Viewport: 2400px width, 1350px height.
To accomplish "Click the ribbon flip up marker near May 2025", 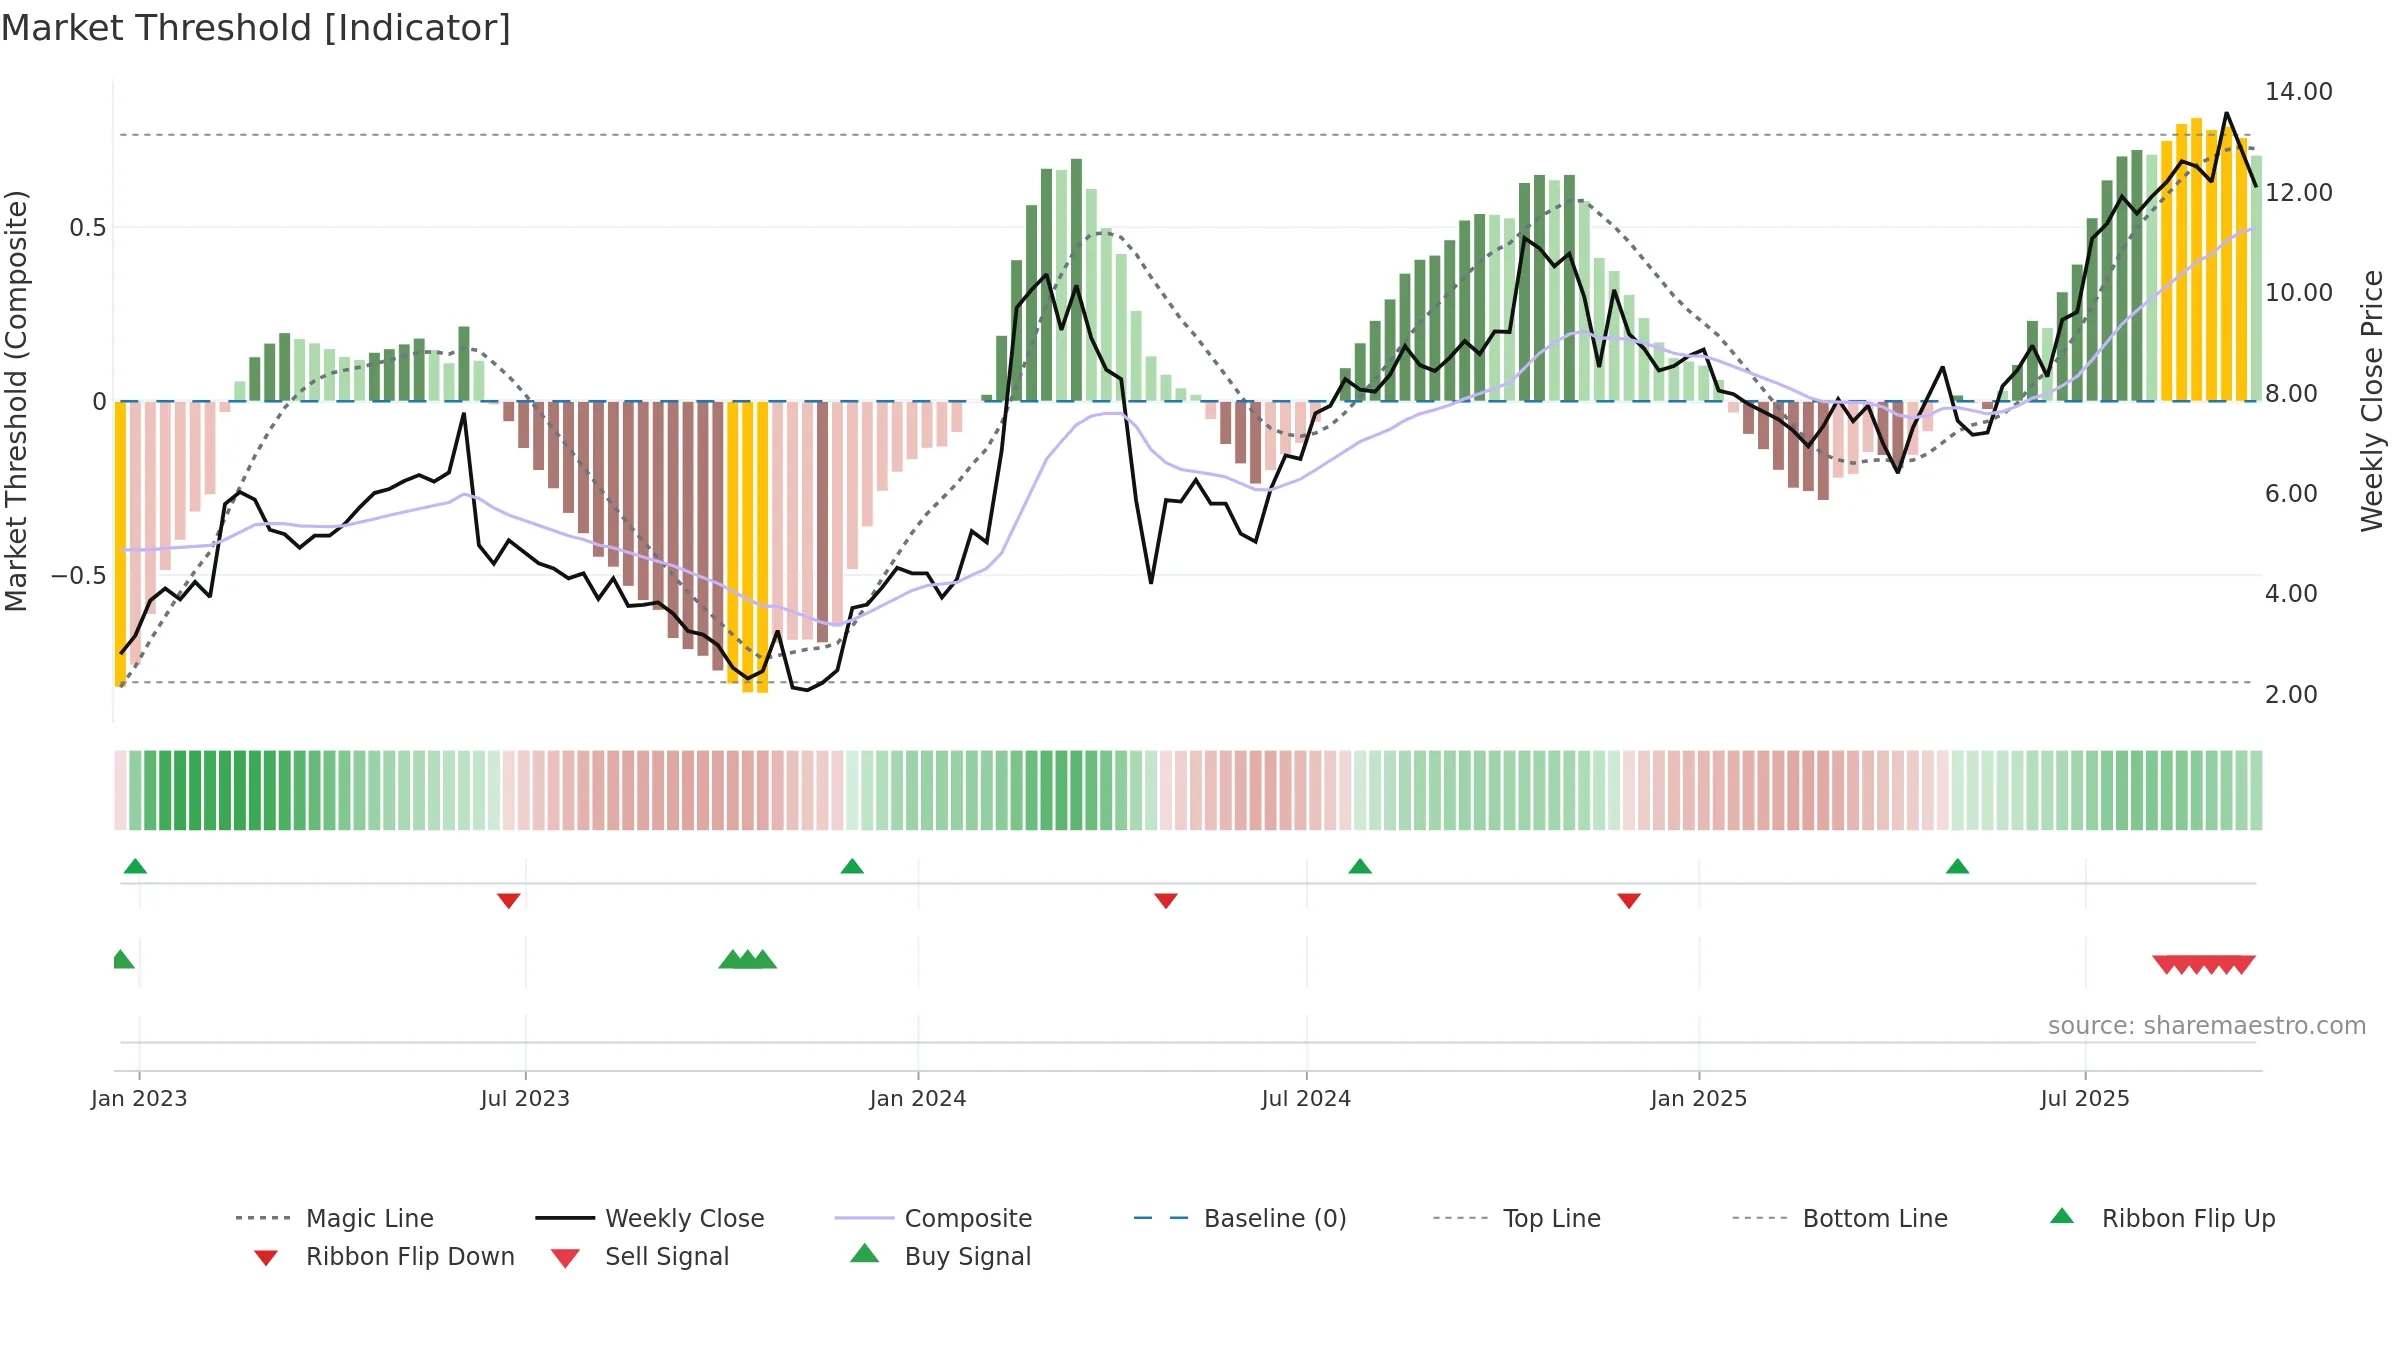I will pos(1958,866).
